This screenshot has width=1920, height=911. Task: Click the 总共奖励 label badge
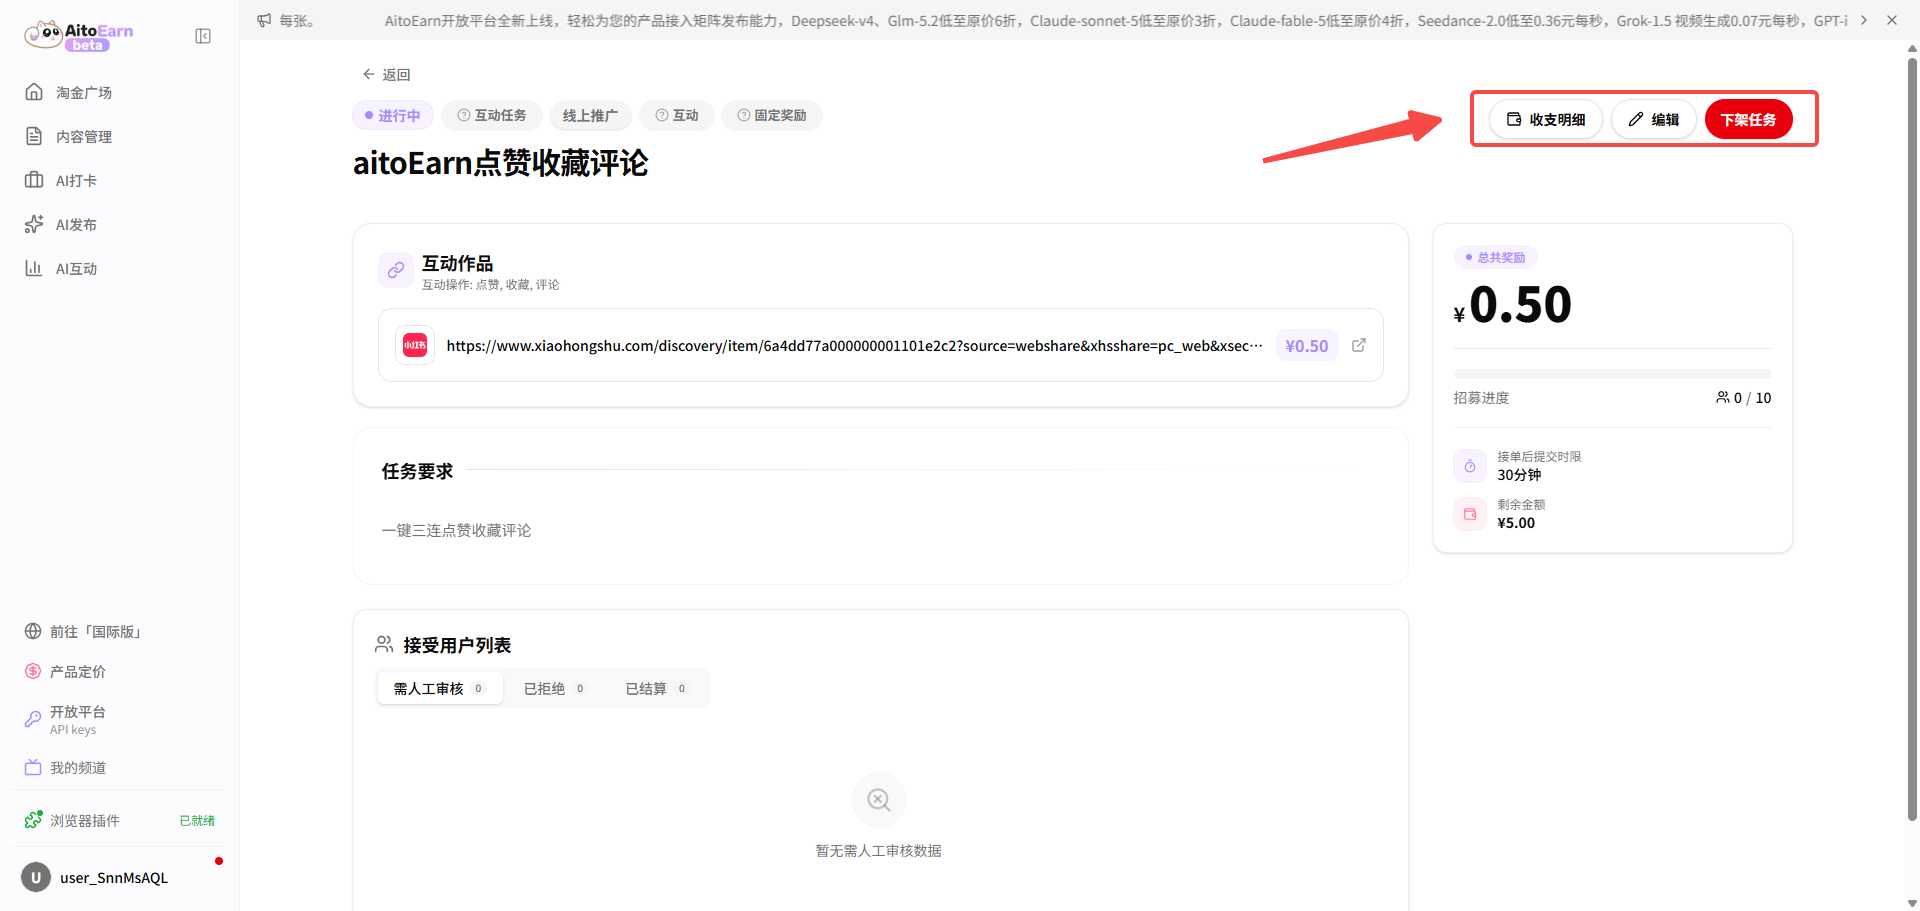[1495, 257]
